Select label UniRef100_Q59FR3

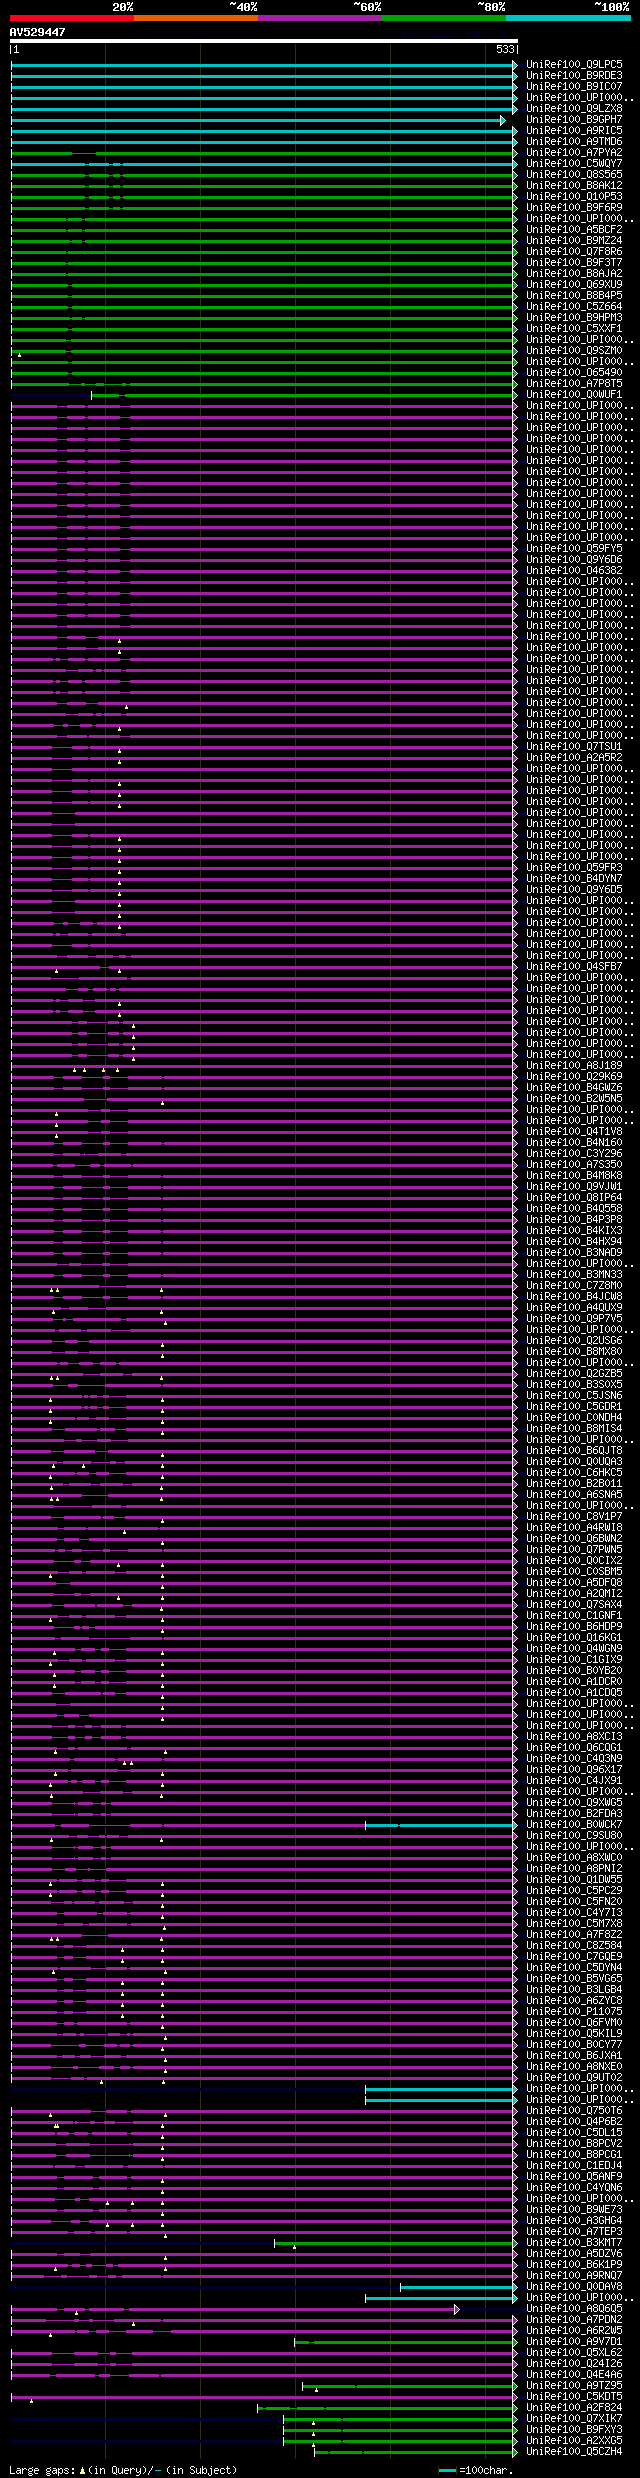click(x=574, y=867)
